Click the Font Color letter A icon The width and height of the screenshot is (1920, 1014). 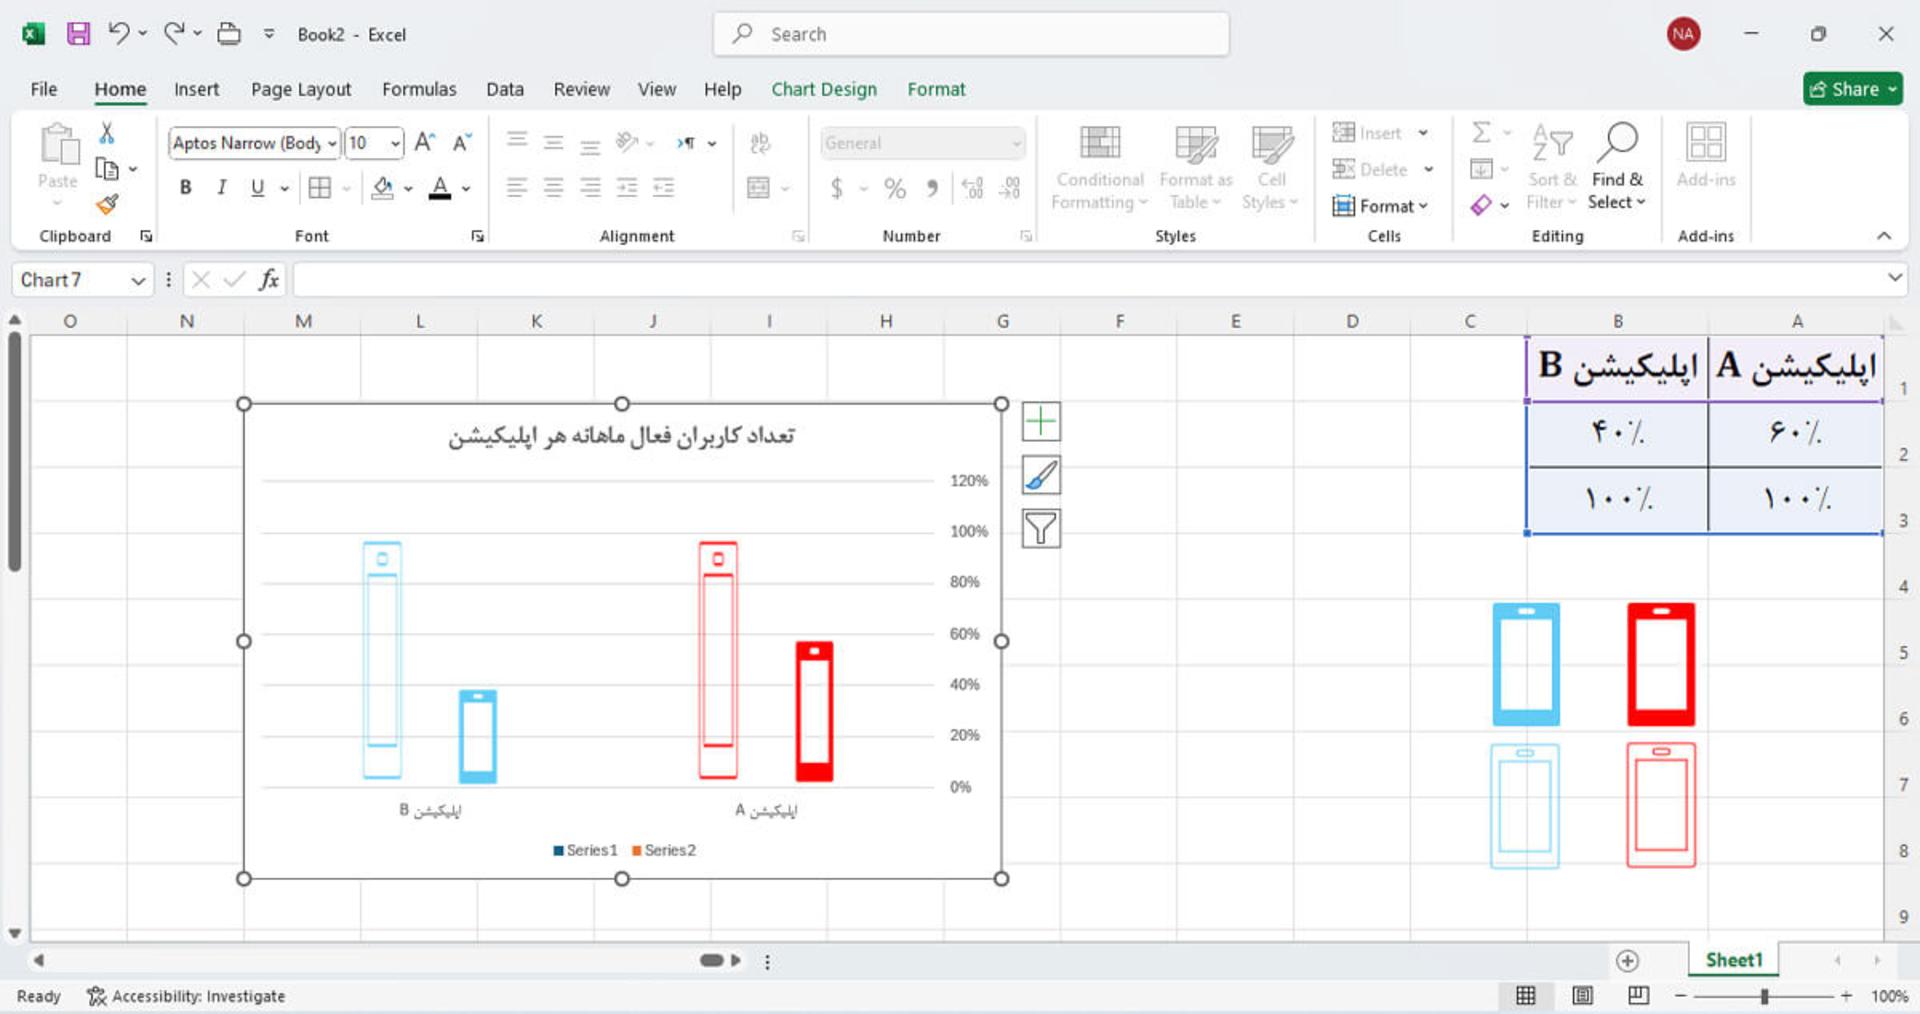pyautogui.click(x=440, y=188)
